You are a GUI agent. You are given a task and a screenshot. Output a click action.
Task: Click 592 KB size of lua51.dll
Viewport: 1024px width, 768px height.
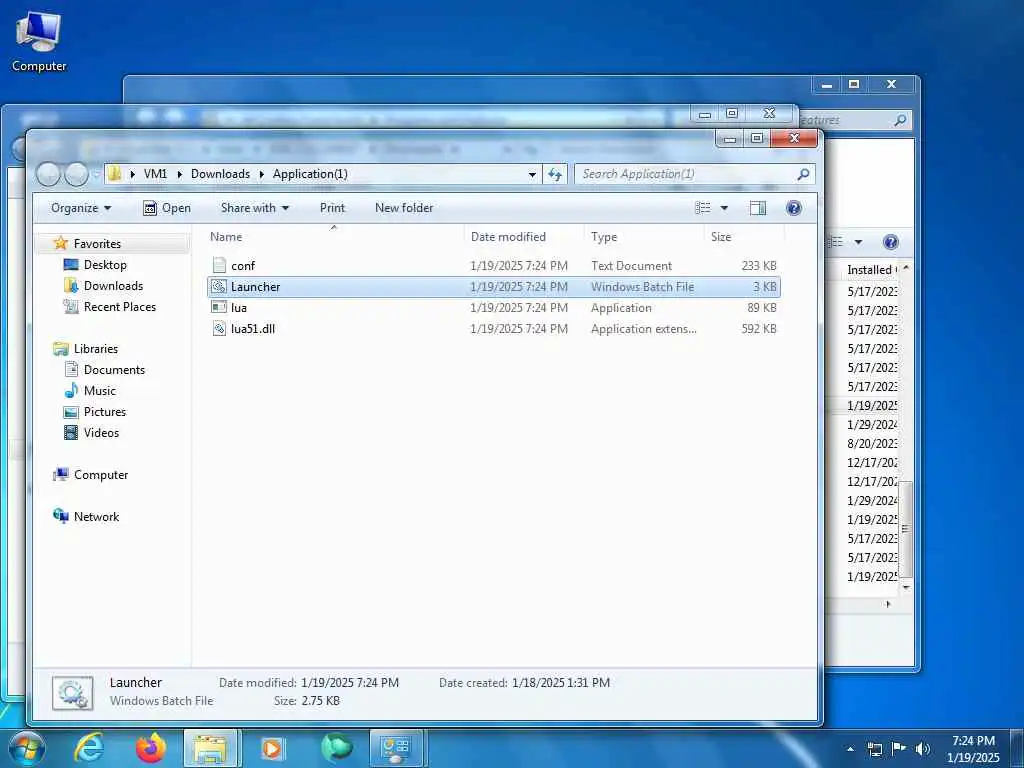point(759,328)
